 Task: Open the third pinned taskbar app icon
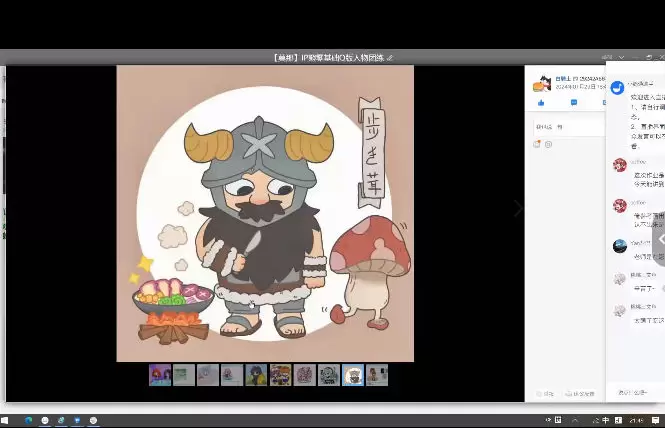pyautogui.click(x=61, y=420)
